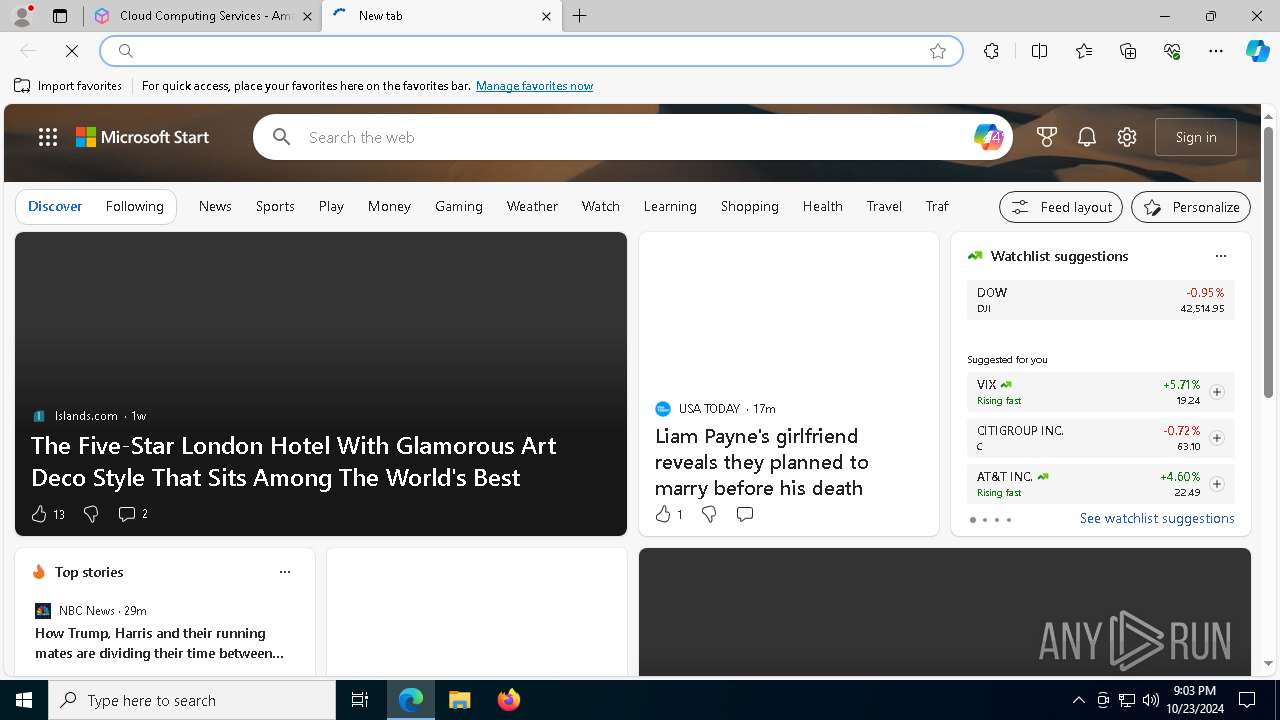Add this page to favorites star
Viewport: 1280px width, 720px height.
pyautogui.click(x=938, y=51)
